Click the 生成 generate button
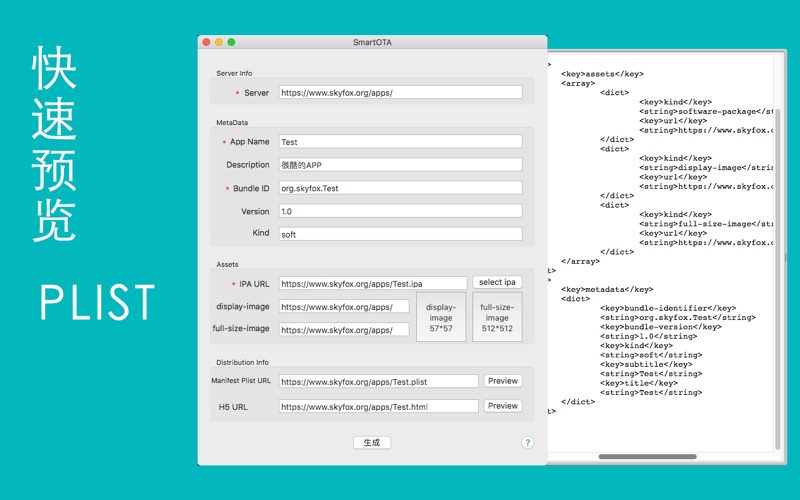The height and width of the screenshot is (500, 800). click(372, 442)
